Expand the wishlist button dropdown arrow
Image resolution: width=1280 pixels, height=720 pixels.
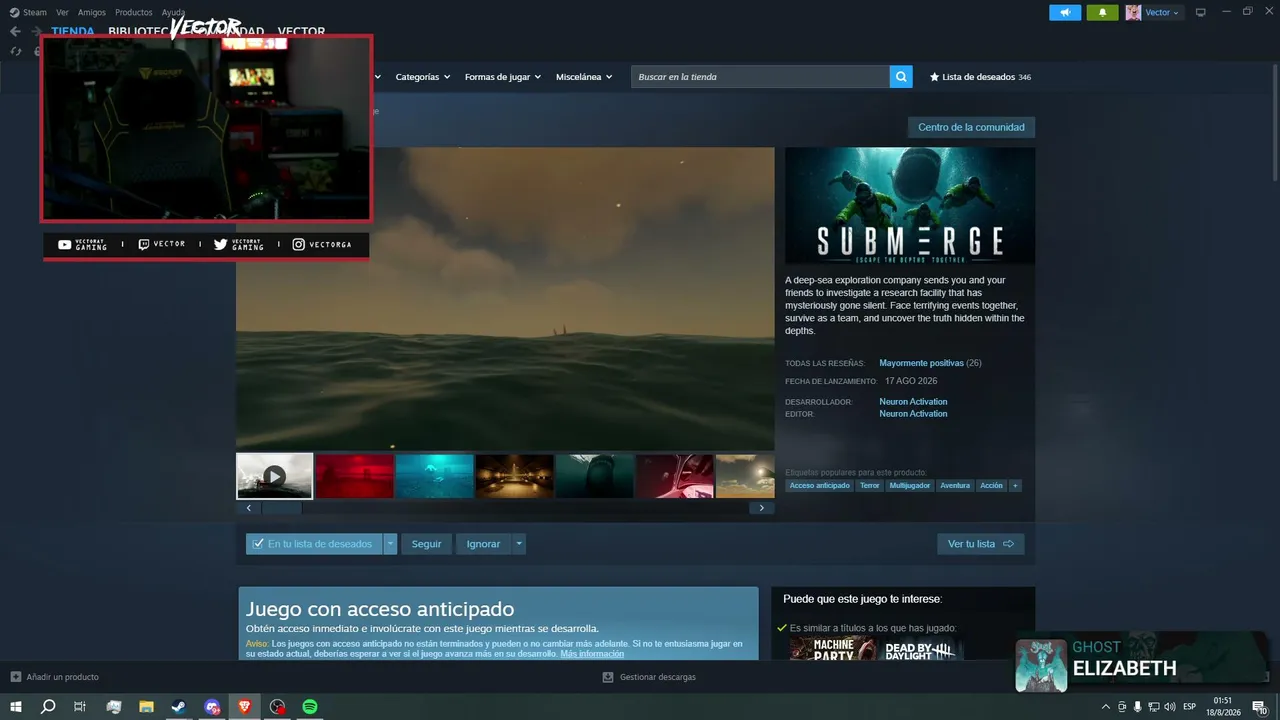391,544
